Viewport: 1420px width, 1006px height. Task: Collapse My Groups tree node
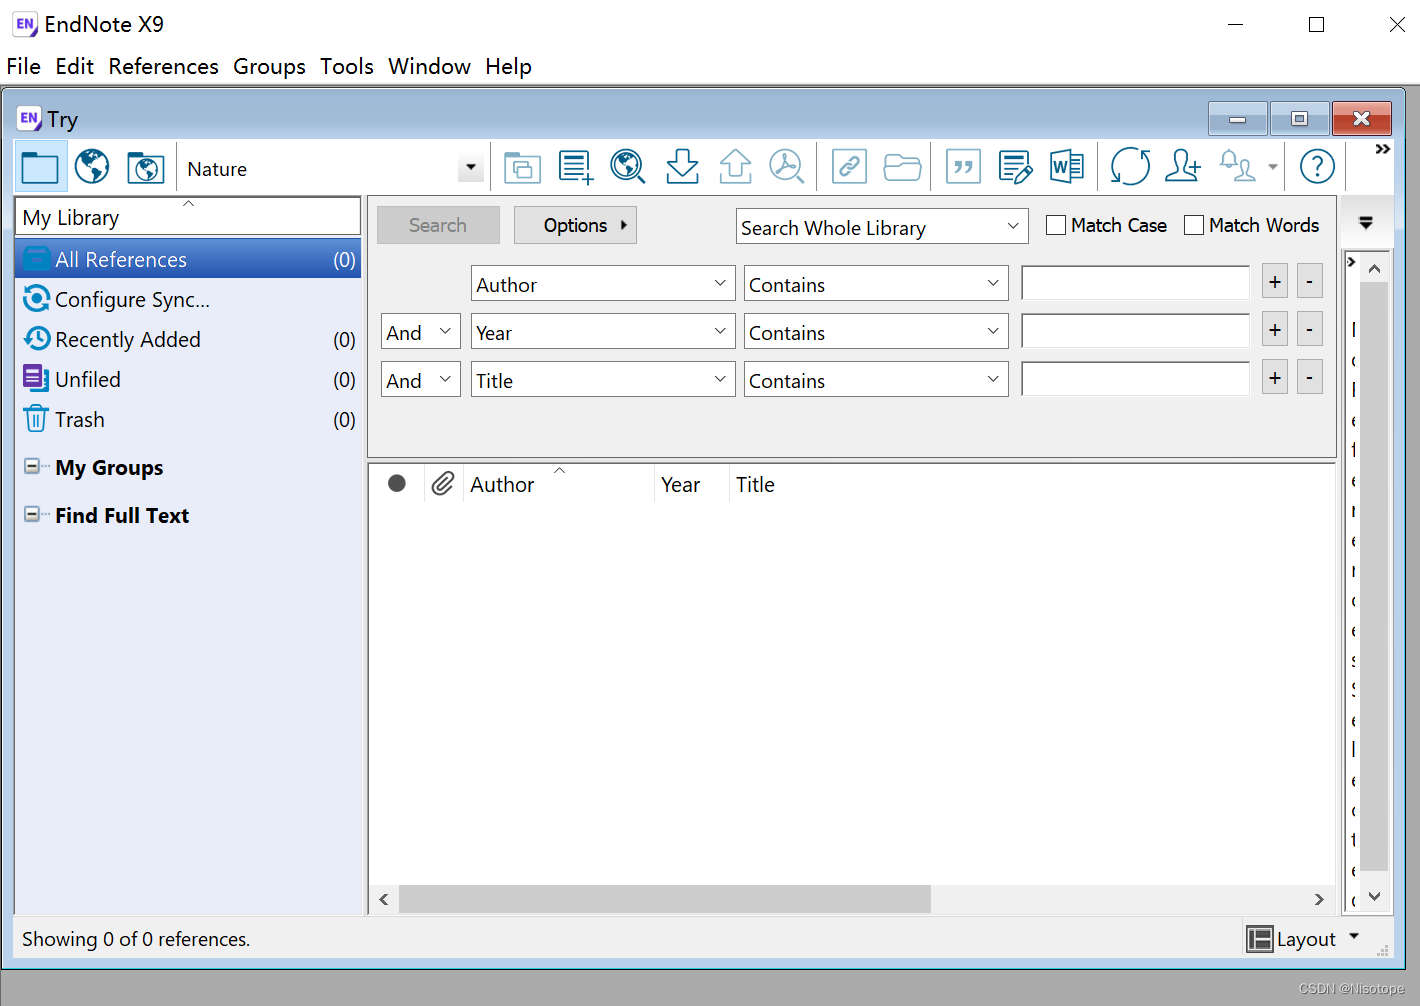pos(32,466)
